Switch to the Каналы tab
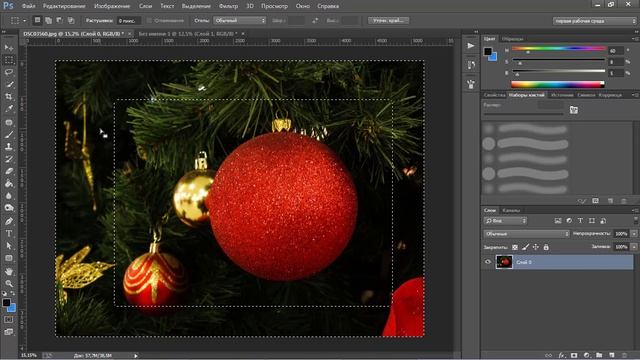 (511, 210)
